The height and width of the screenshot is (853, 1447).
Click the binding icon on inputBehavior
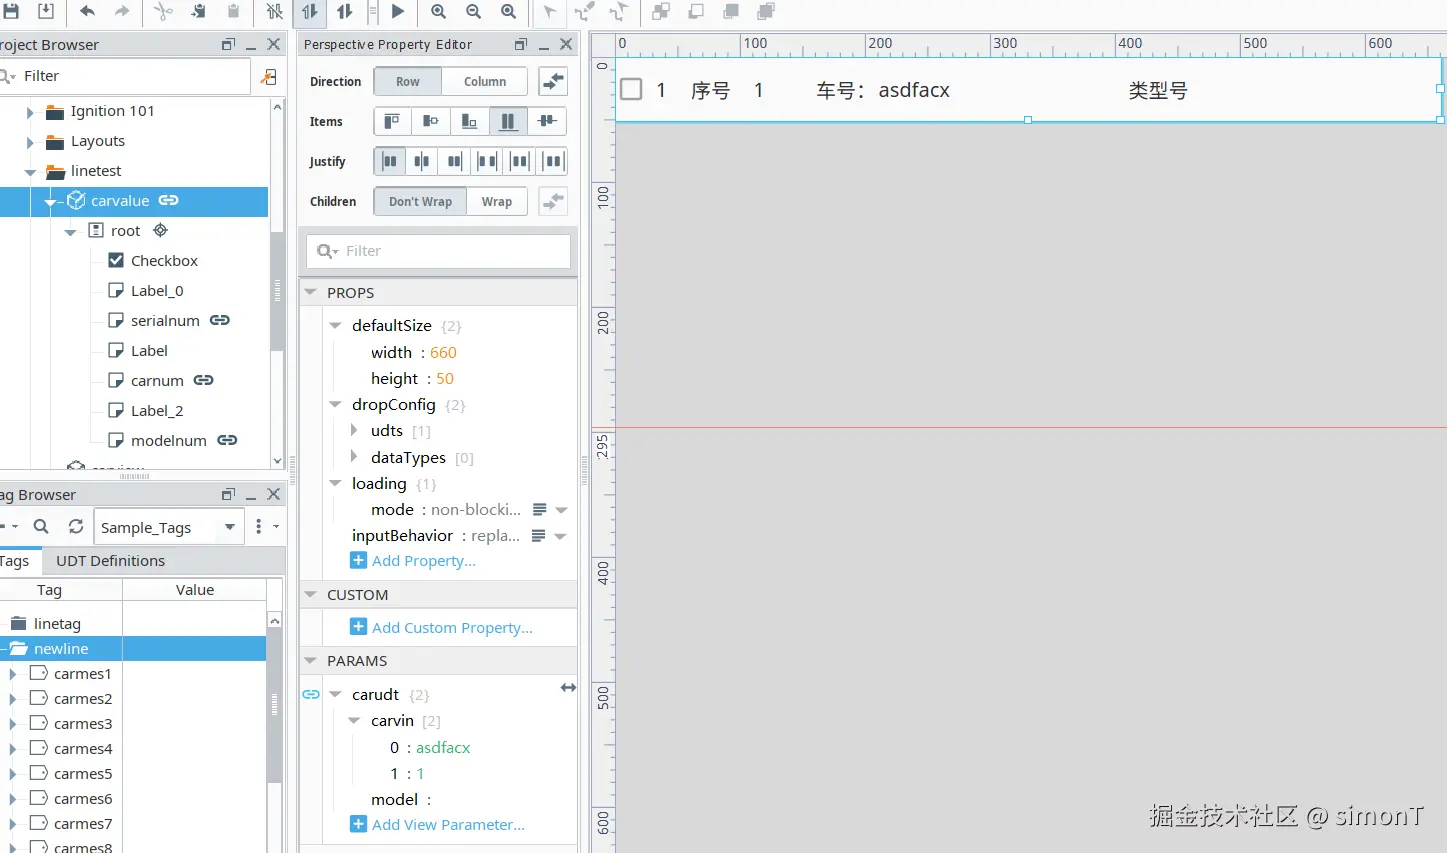pyautogui.click(x=538, y=536)
